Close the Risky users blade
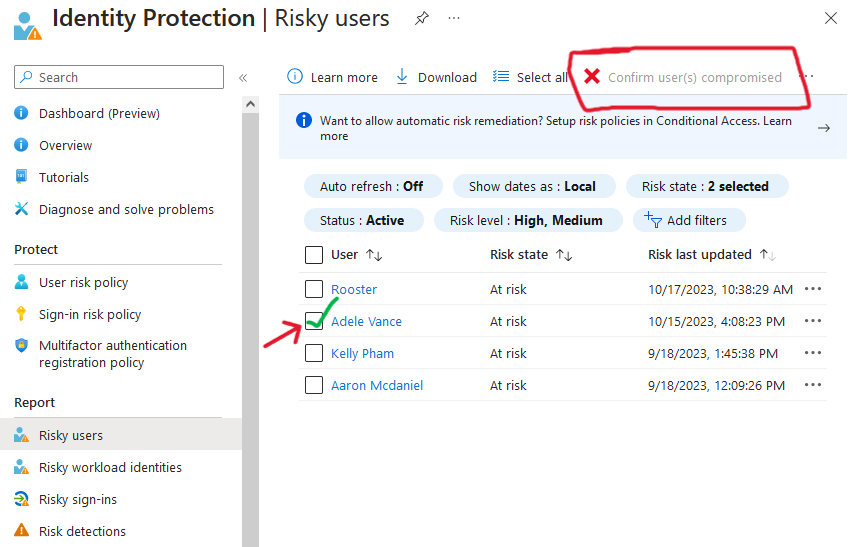Image resolution: width=855 pixels, height=547 pixels. coord(830,18)
